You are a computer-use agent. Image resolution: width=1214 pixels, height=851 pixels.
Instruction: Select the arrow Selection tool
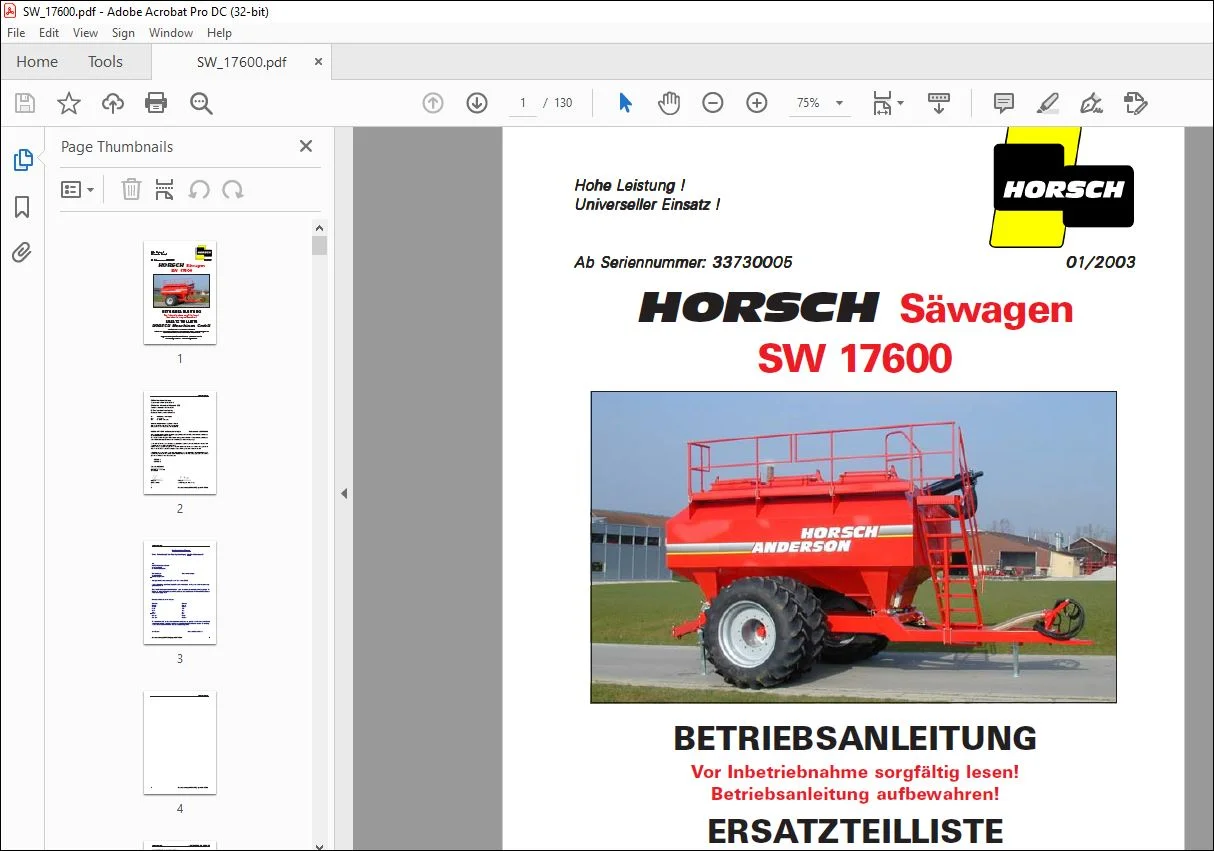[626, 103]
